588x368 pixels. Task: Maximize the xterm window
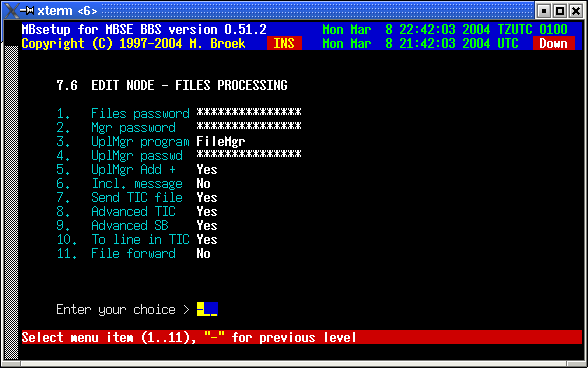[560, 11]
